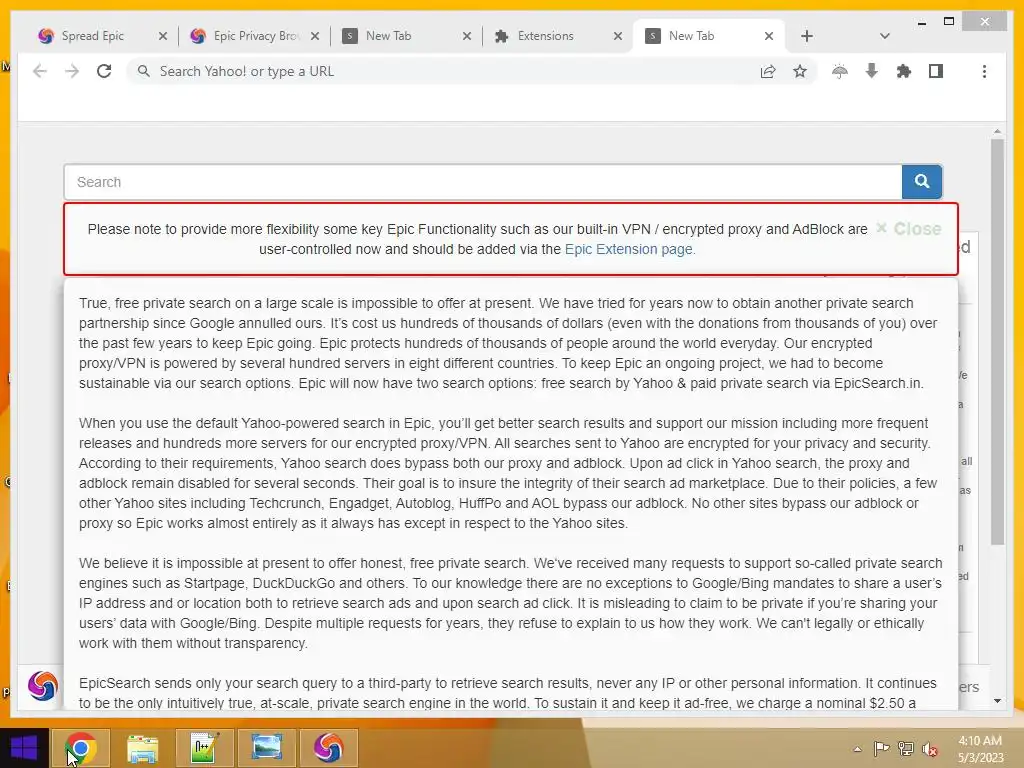Open the downloads arrow icon
Image resolution: width=1024 pixels, height=768 pixels.
click(871, 71)
